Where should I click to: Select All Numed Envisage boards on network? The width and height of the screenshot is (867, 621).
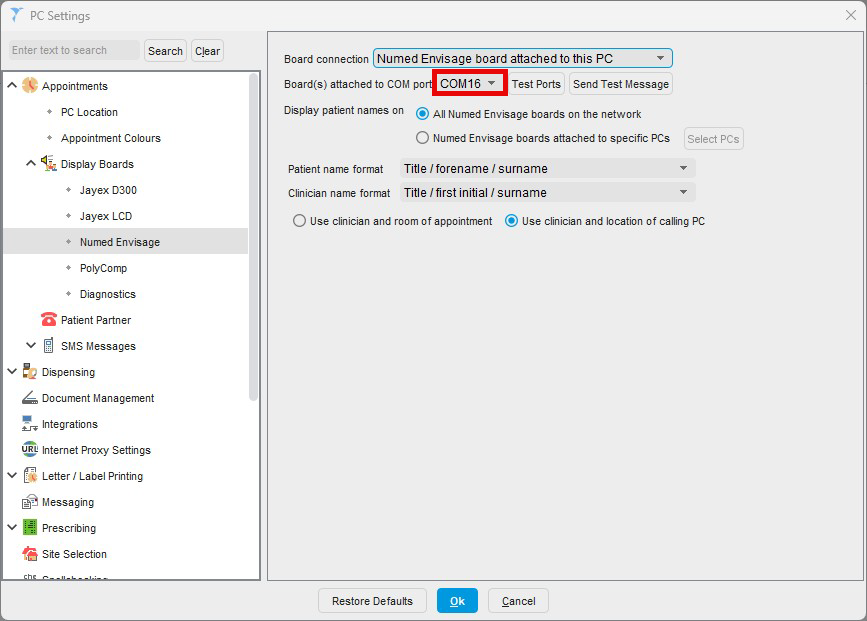(423, 114)
